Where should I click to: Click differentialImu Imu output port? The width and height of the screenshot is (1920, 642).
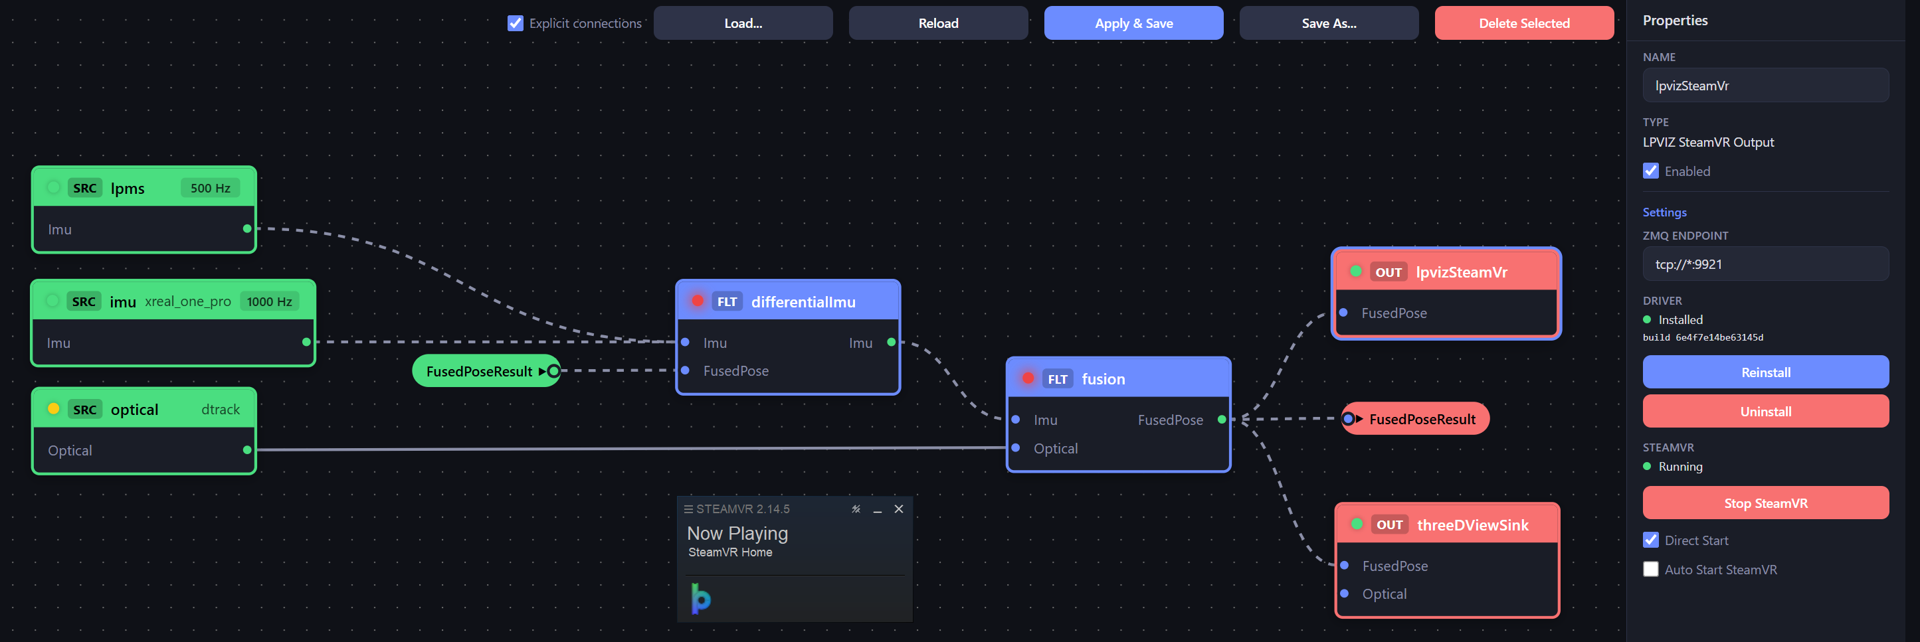891,342
